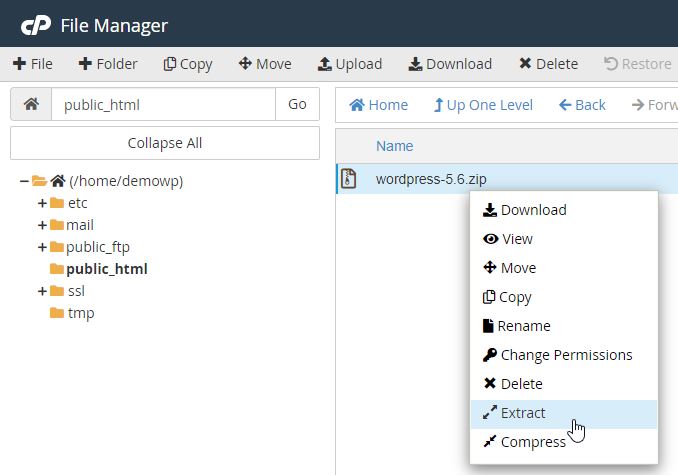
Task: Collapse the /home/demowp root node
Action: tap(24, 181)
